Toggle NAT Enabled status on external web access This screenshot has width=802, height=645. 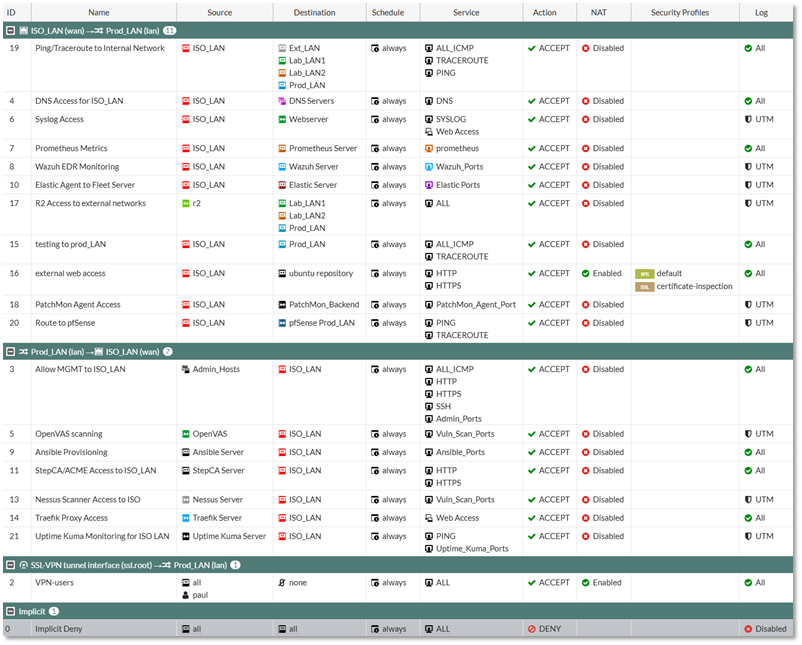586,274
